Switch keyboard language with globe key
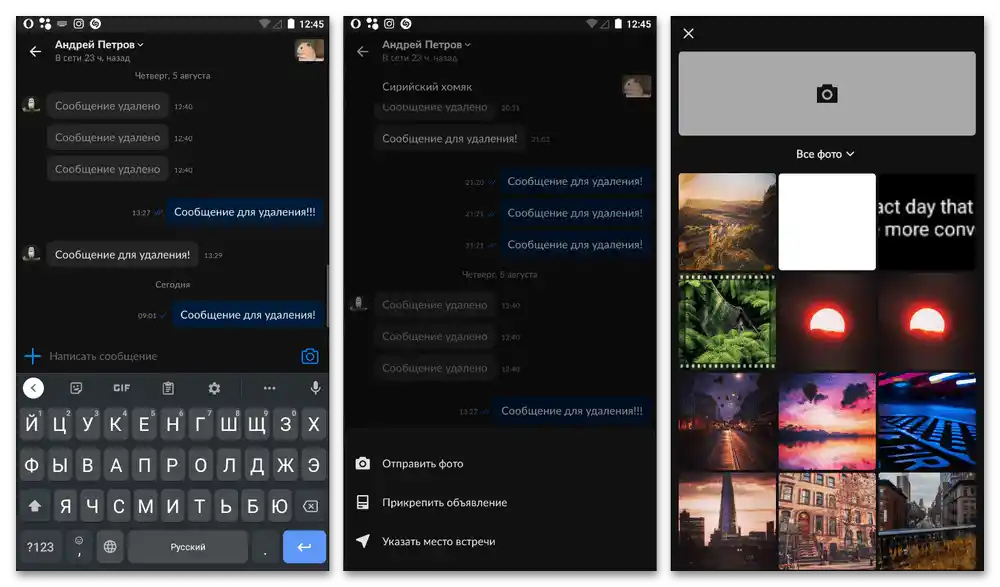Screen dimensions: 1000x587 tap(110, 547)
